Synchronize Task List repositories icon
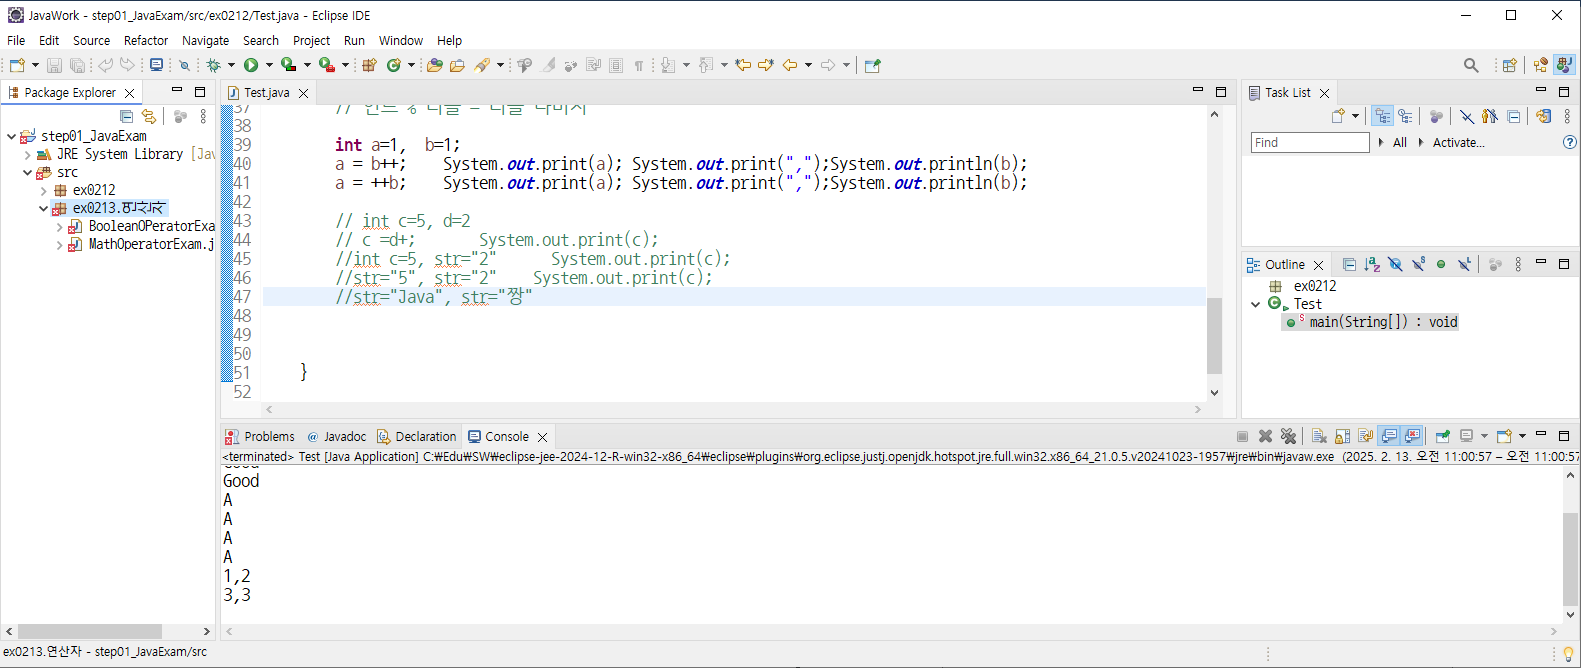Screen dimensions: 1581x668 (x=1543, y=116)
